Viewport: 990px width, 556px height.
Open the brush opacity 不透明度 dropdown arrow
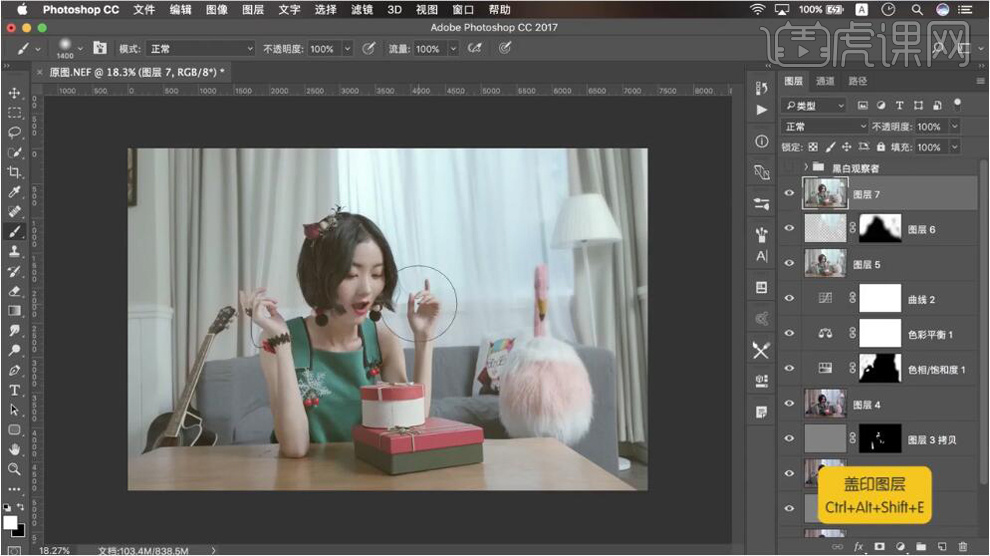coord(347,49)
